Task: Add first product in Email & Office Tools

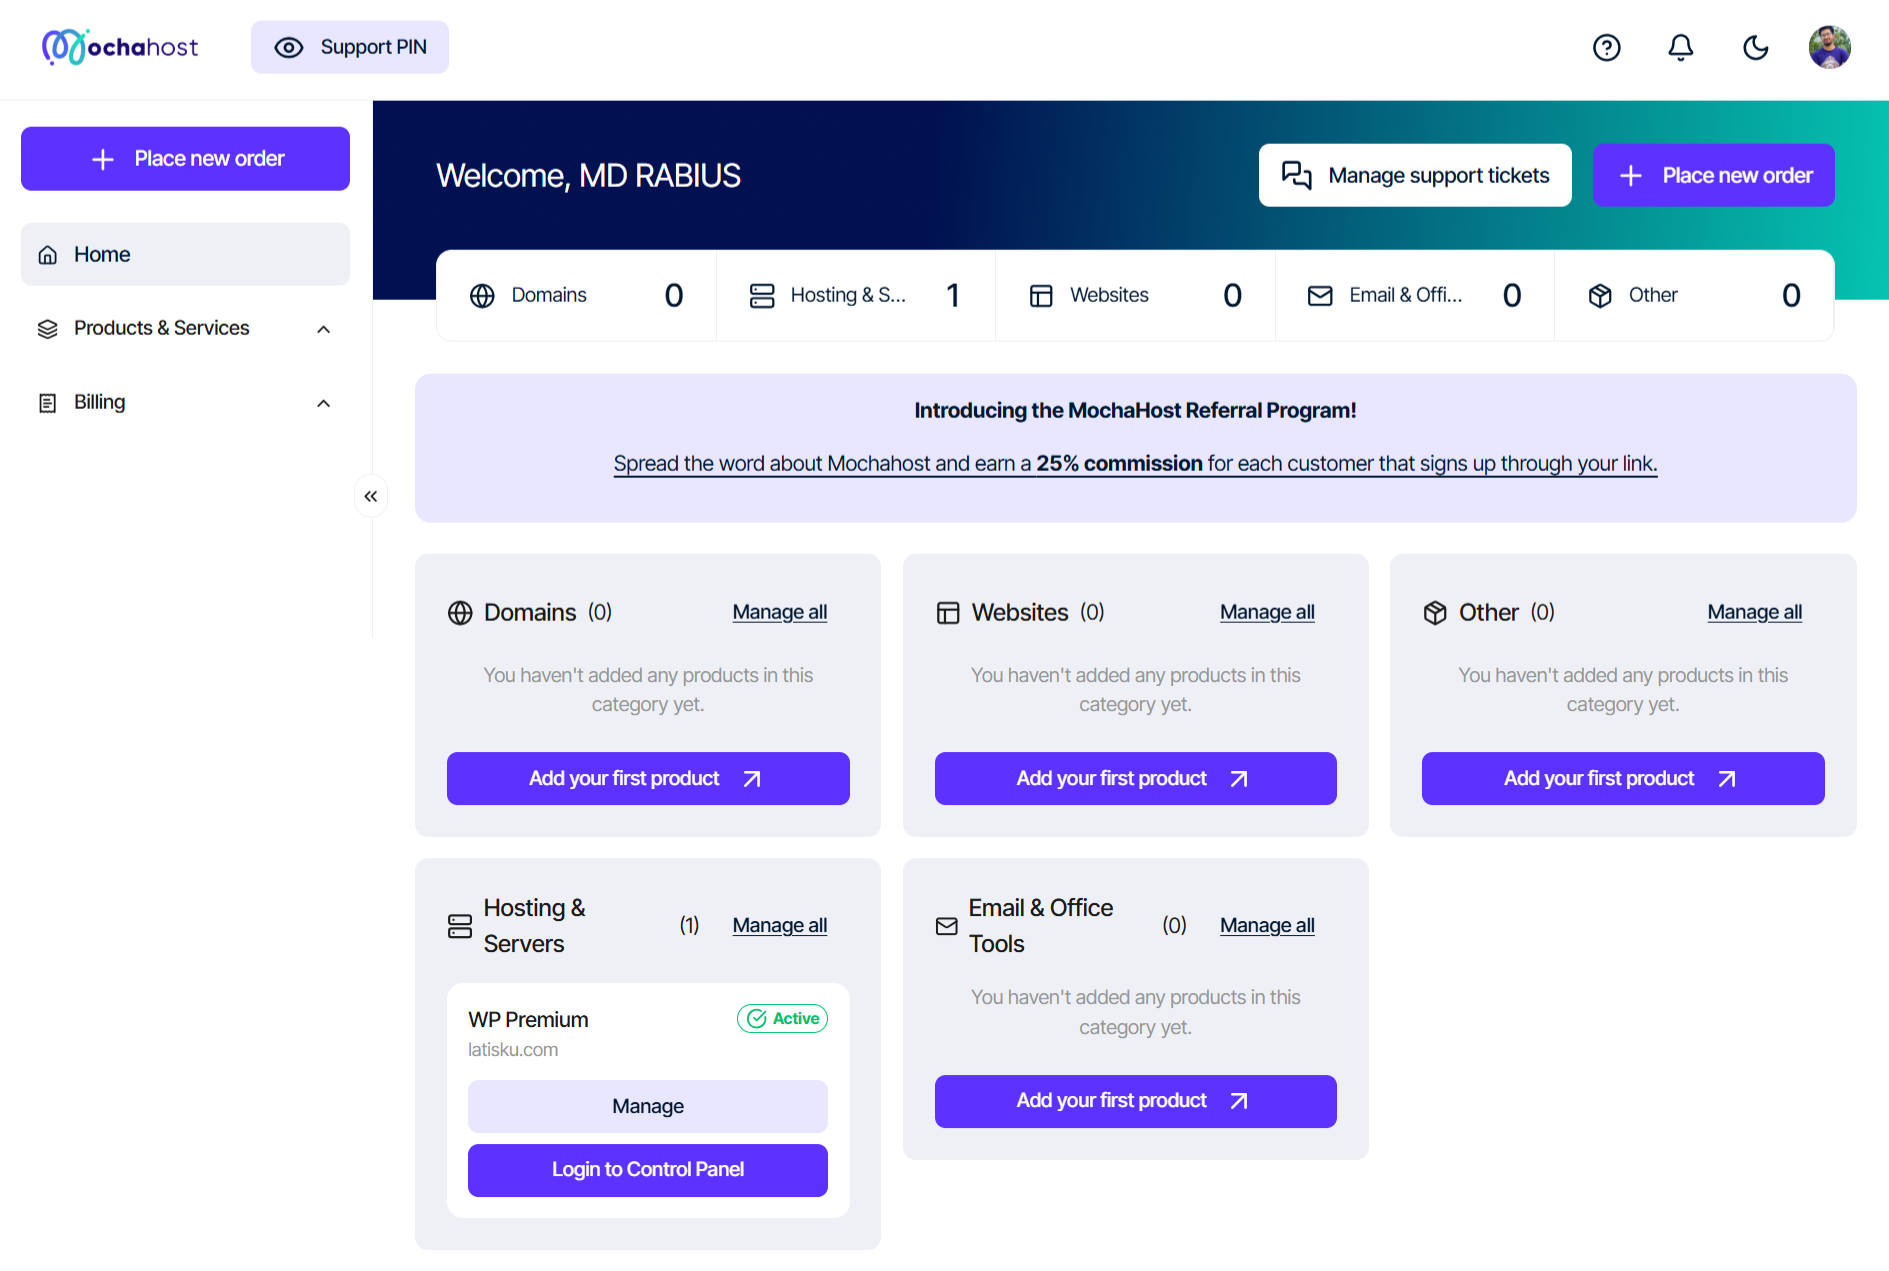Action: (x=1135, y=1101)
